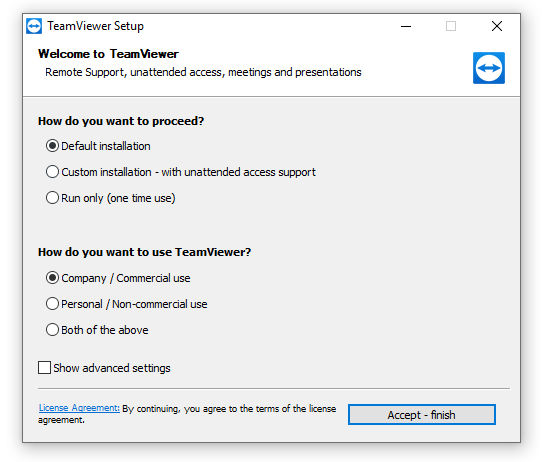Image resolution: width=543 pixels, height=462 pixels.
Task: Click the Remote Support subtitle text
Action: pos(203,72)
